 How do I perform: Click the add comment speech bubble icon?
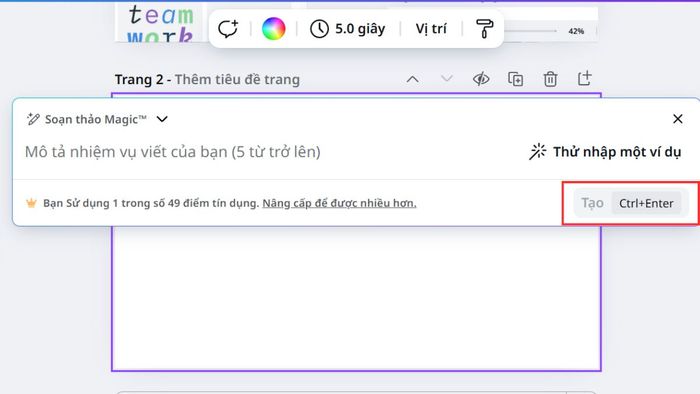tap(228, 29)
